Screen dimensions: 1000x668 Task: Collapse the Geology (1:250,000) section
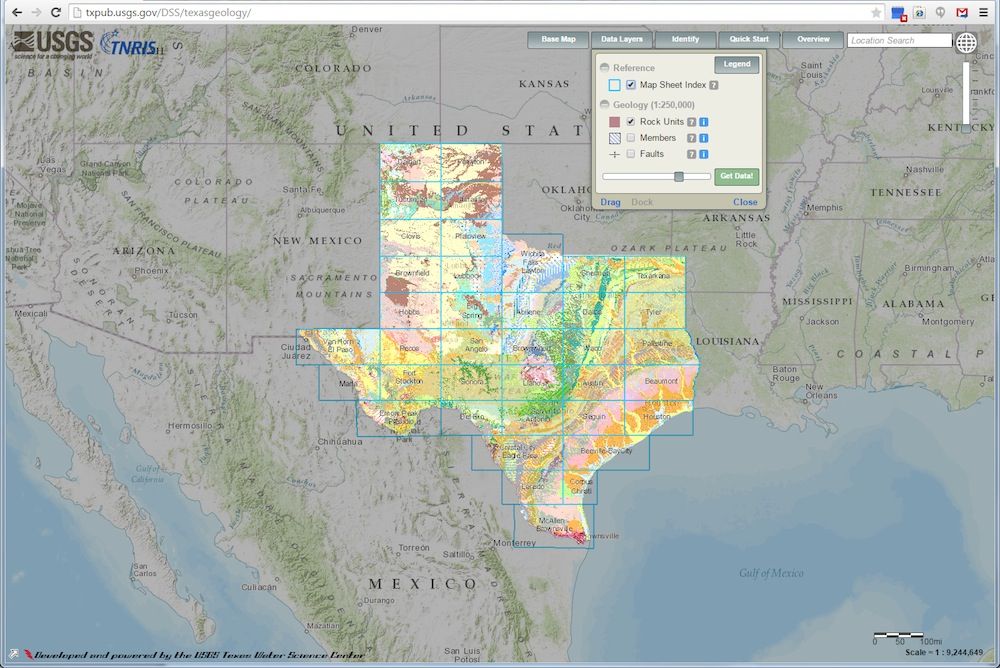click(604, 104)
